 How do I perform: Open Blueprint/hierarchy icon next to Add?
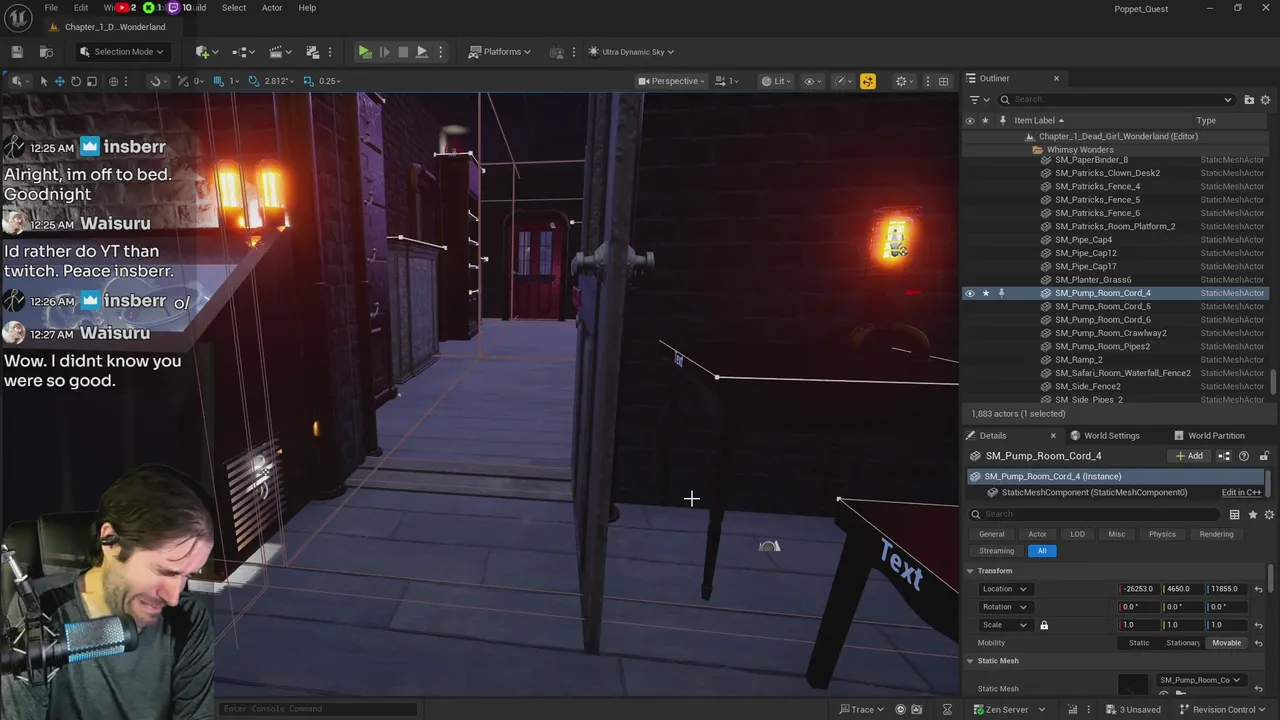point(1224,456)
